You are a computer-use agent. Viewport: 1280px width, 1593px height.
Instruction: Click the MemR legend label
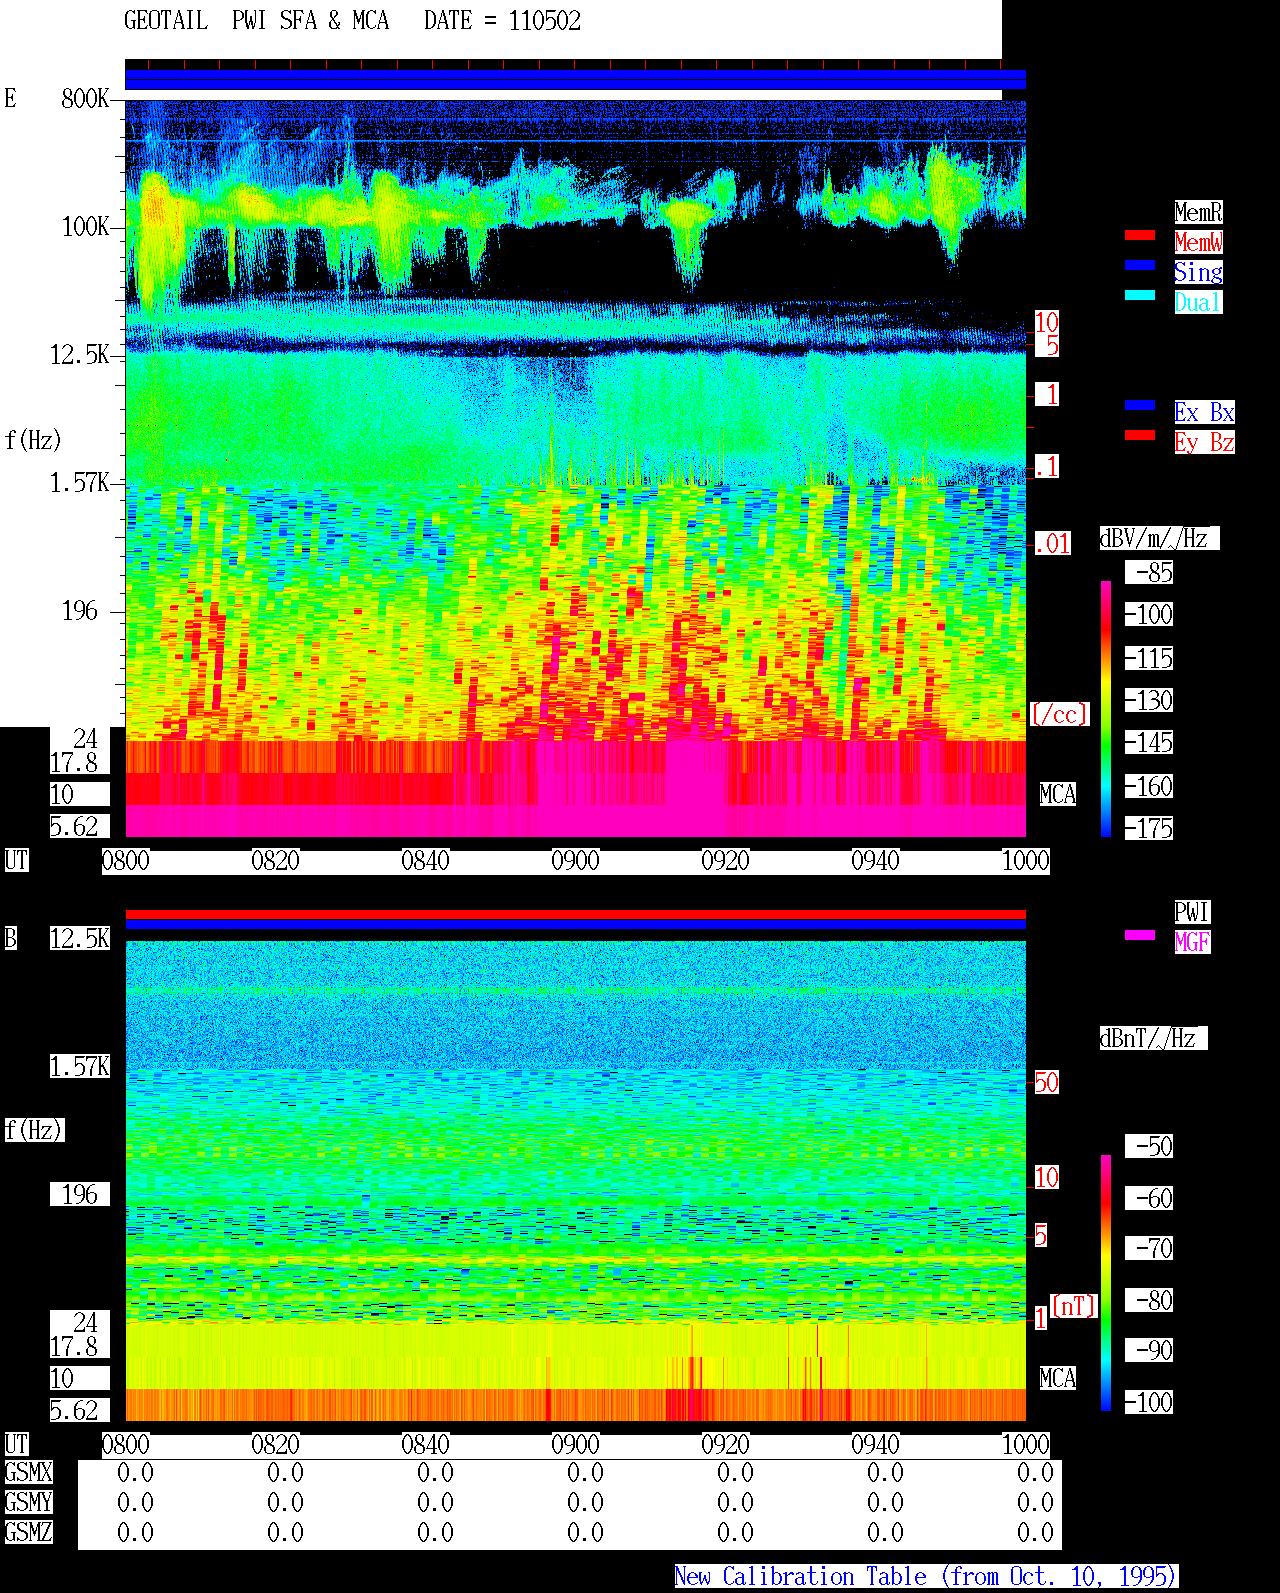point(1198,212)
